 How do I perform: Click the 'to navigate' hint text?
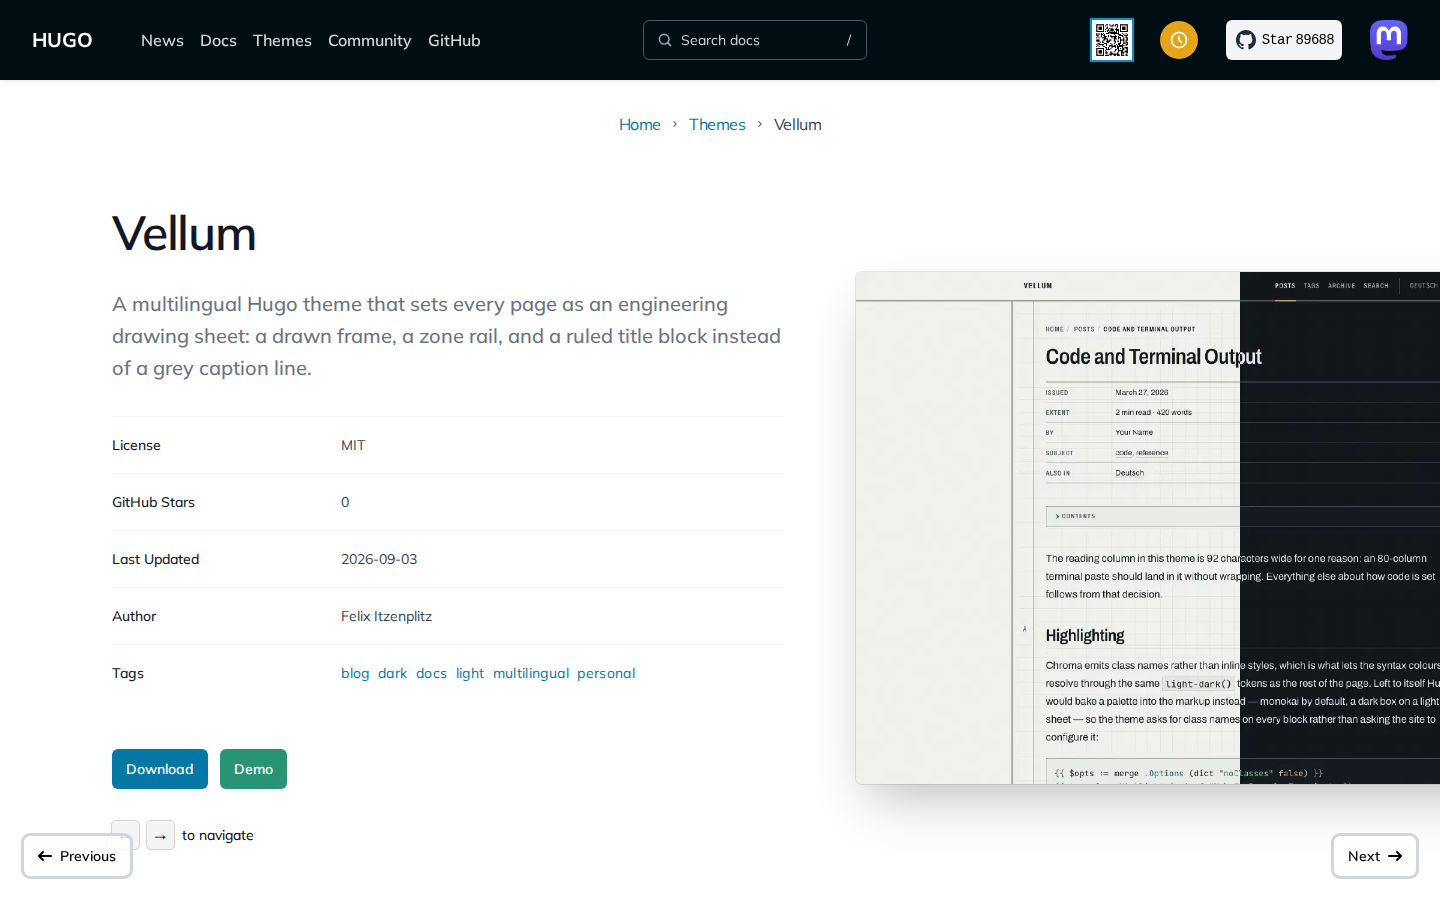pos(218,835)
